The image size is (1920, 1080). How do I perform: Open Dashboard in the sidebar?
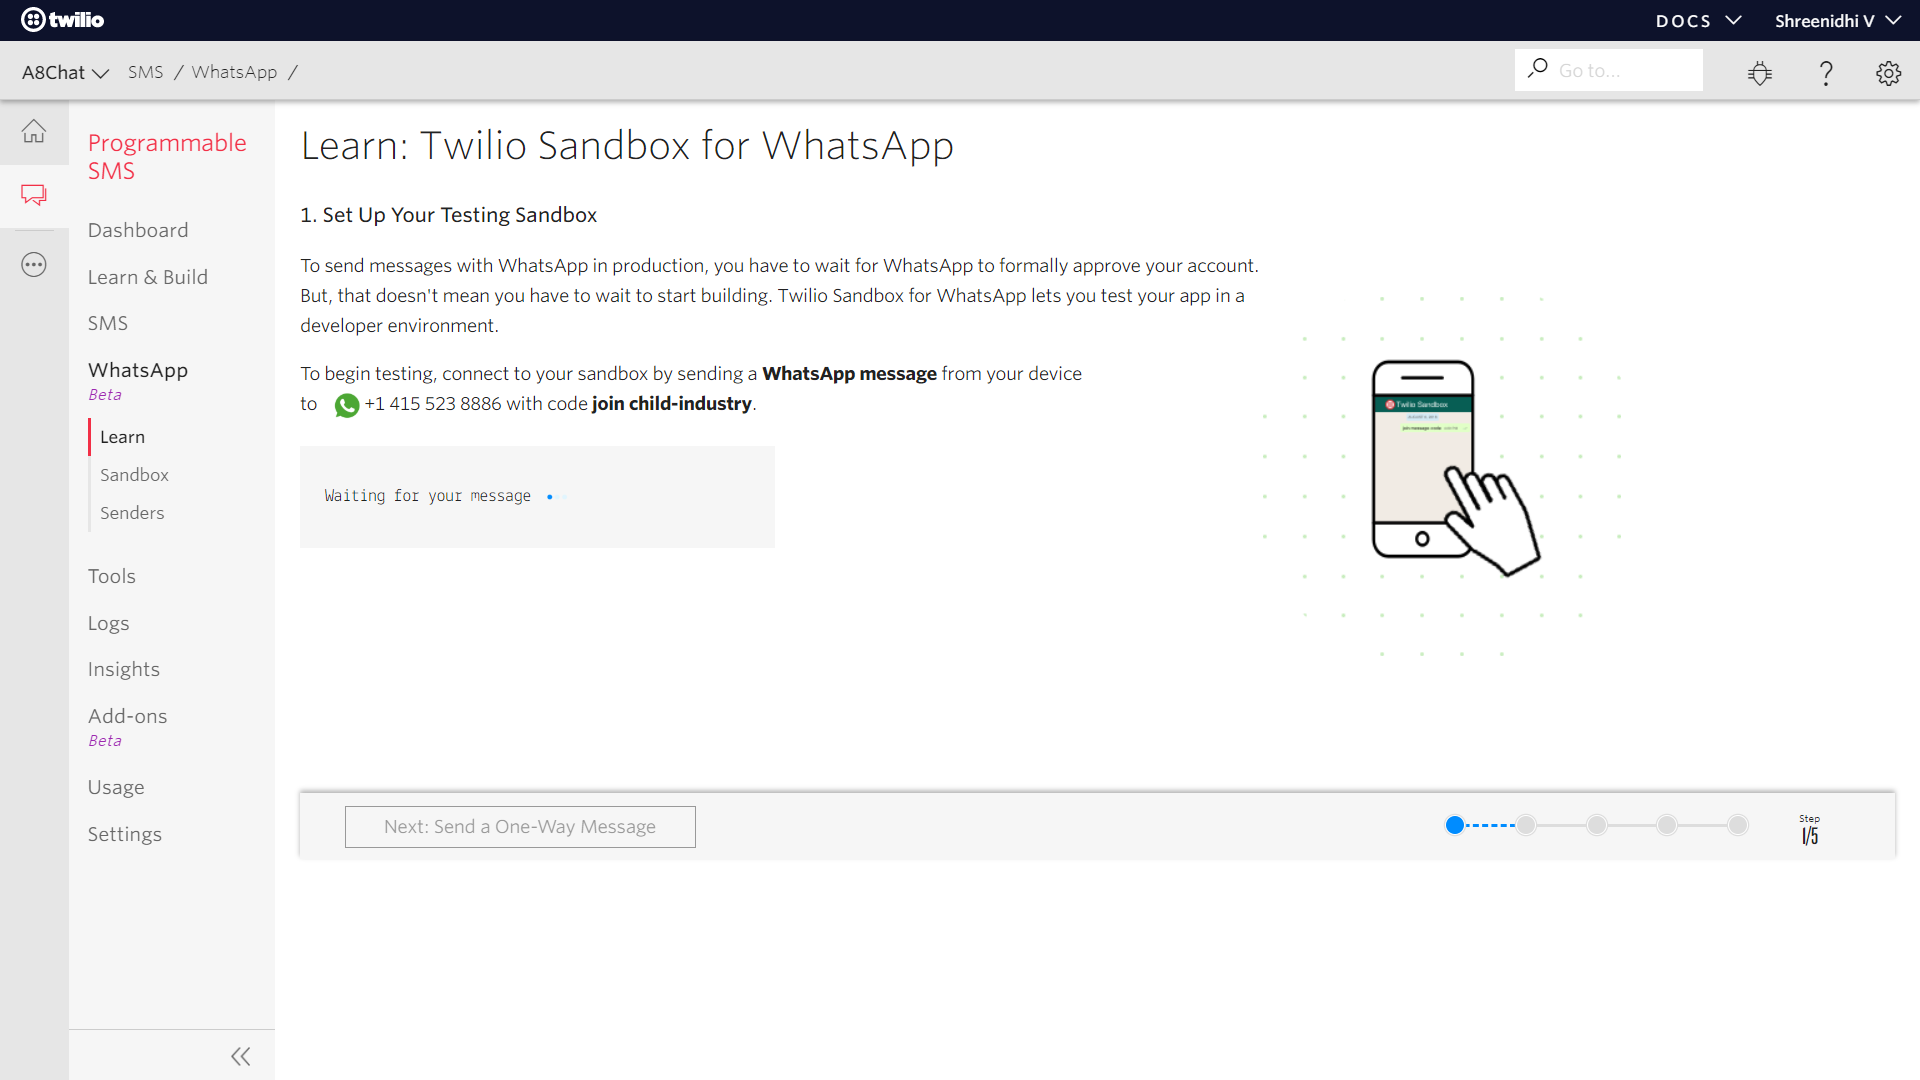pos(138,231)
